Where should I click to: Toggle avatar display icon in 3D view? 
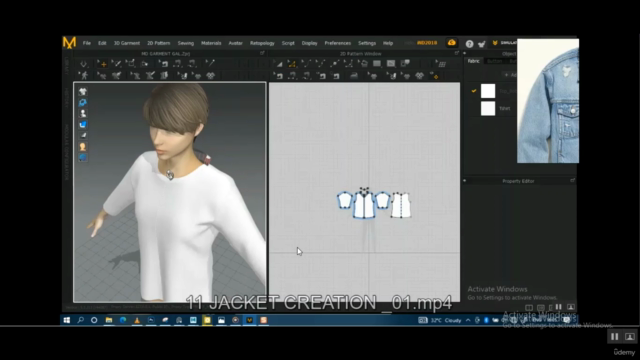(x=83, y=113)
